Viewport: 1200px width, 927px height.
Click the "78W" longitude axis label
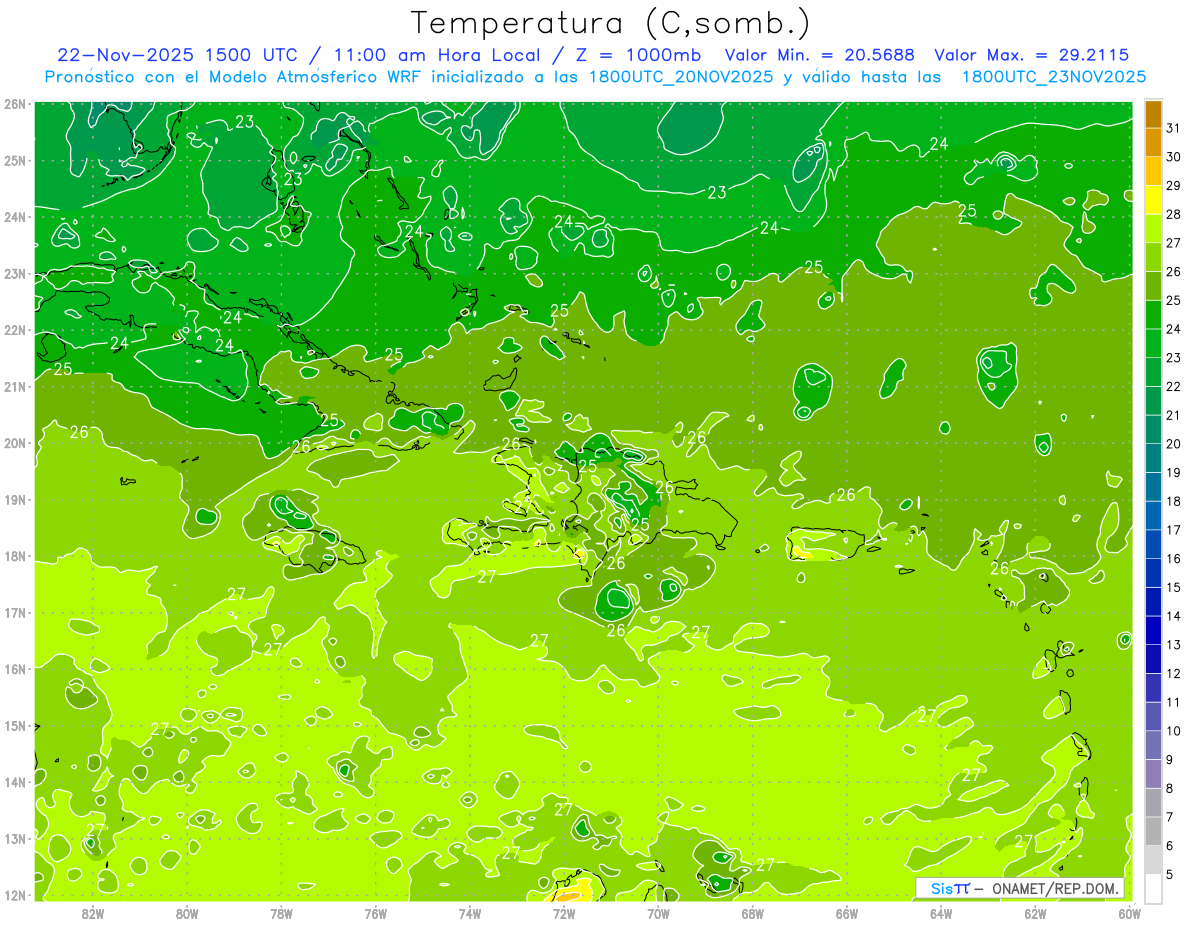coord(281,913)
